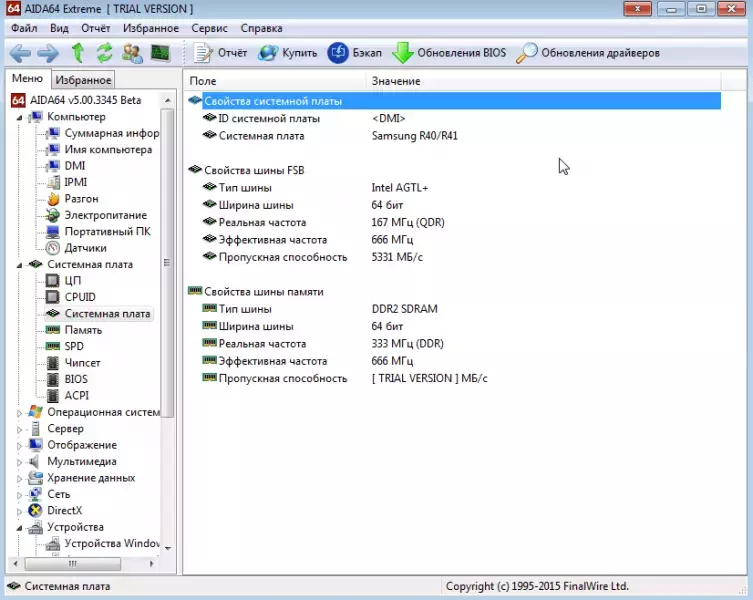
Task: Select the CPUID tree item
Action: 71,297
